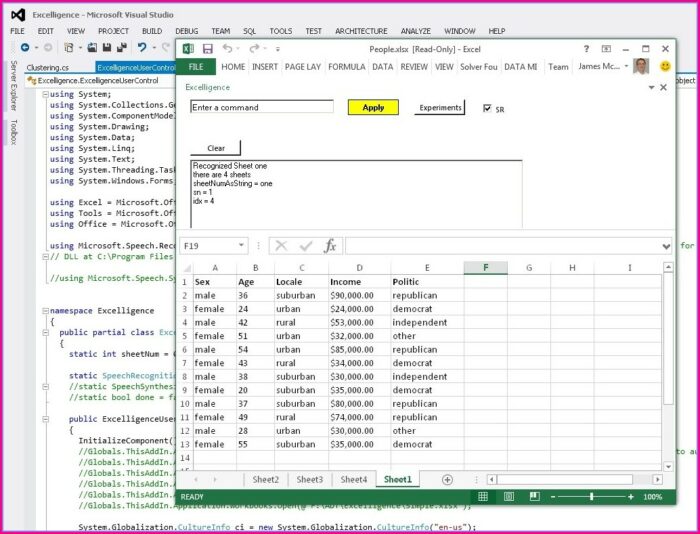The width and height of the screenshot is (700, 534).
Task: Click the horizontal scrollbar right arrow
Action: (657, 480)
